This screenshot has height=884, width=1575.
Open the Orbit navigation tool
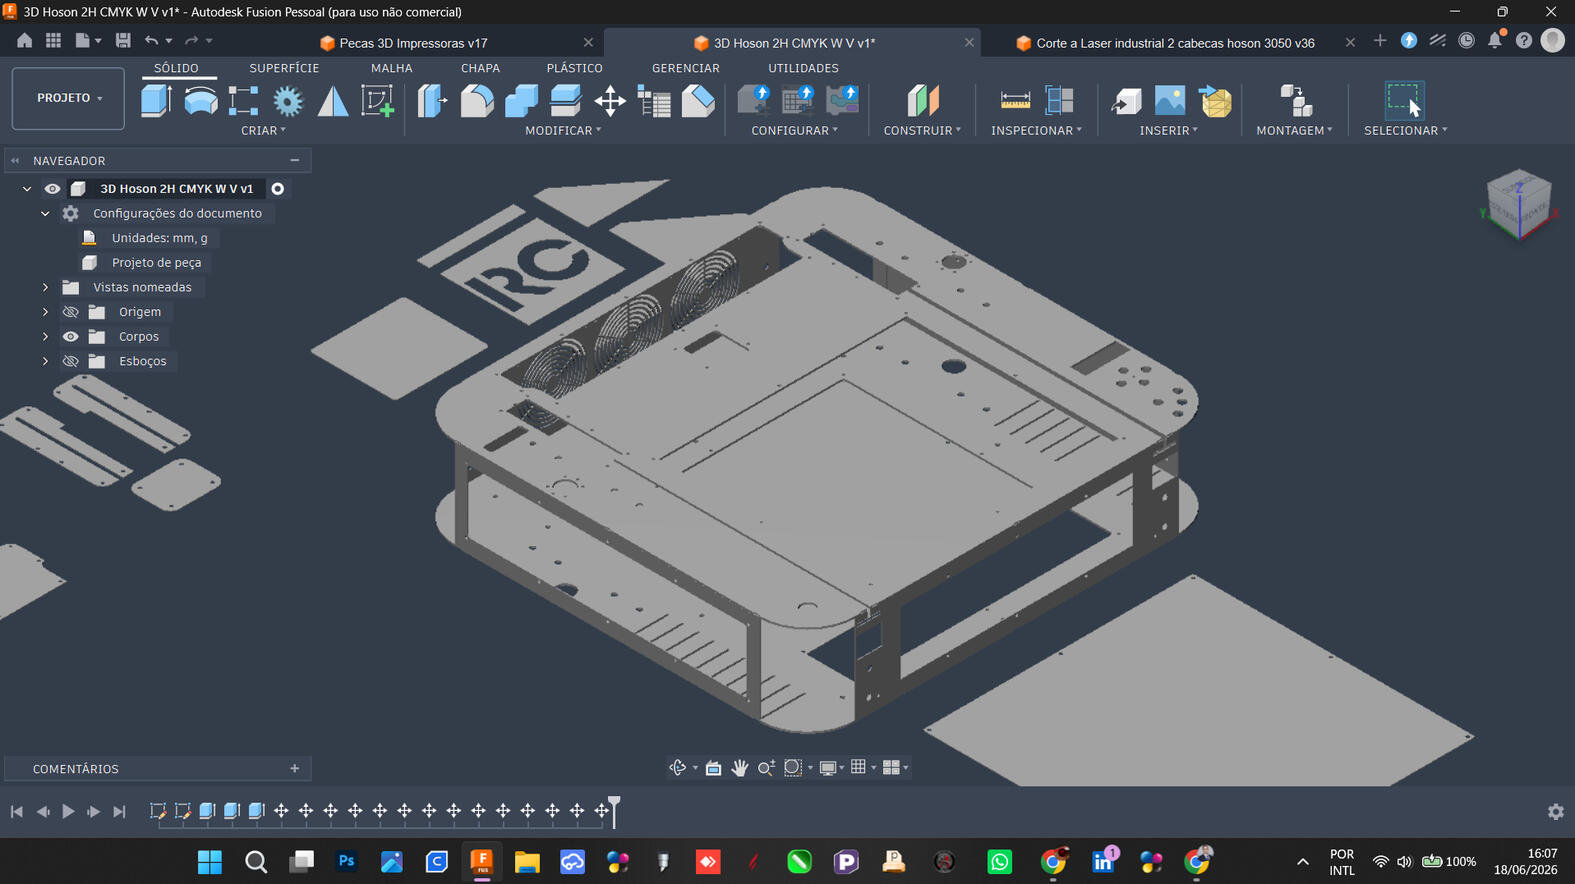(x=678, y=767)
